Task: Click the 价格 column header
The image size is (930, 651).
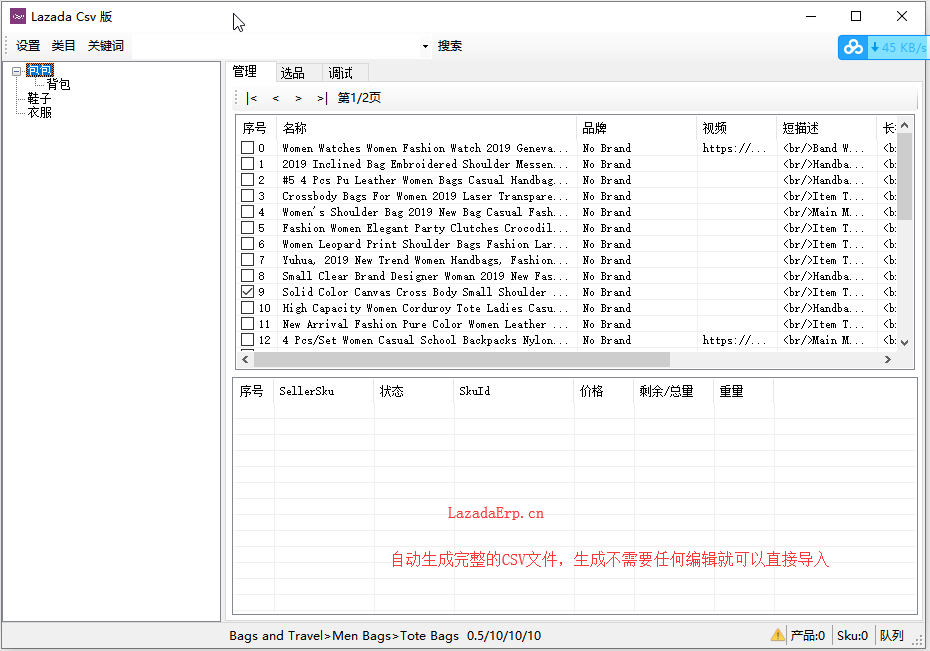Action: (x=604, y=391)
